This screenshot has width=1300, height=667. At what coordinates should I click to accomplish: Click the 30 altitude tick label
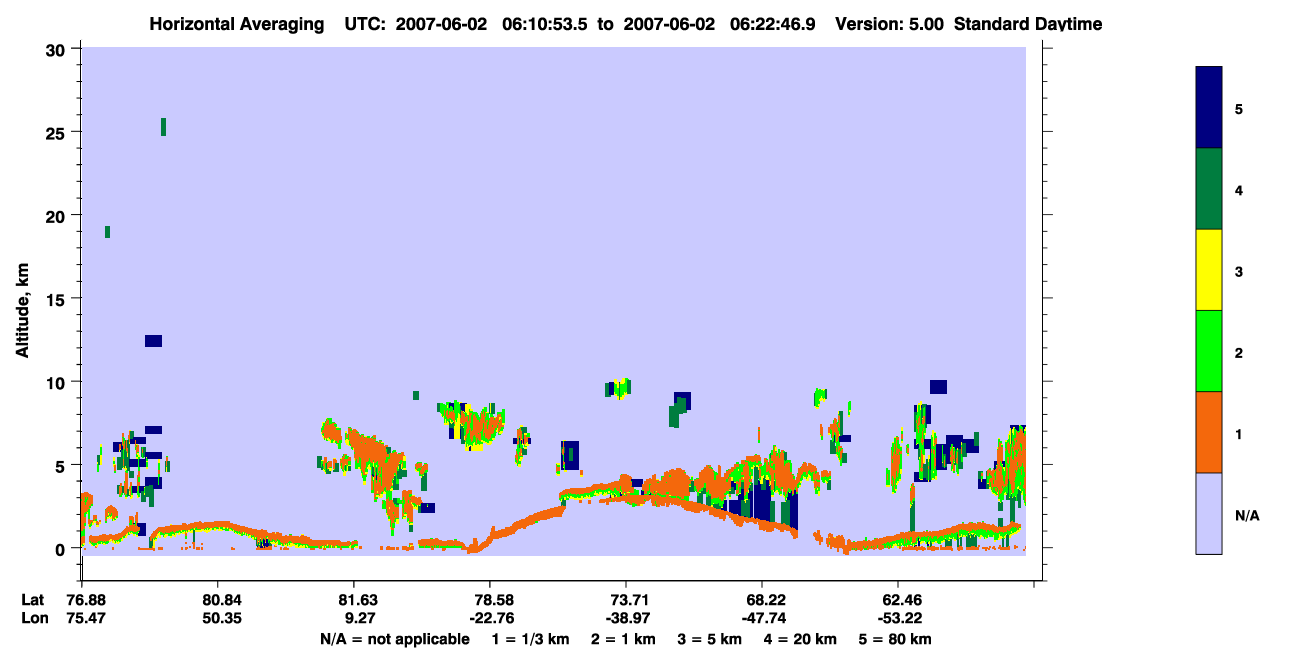pyautogui.click(x=58, y=49)
